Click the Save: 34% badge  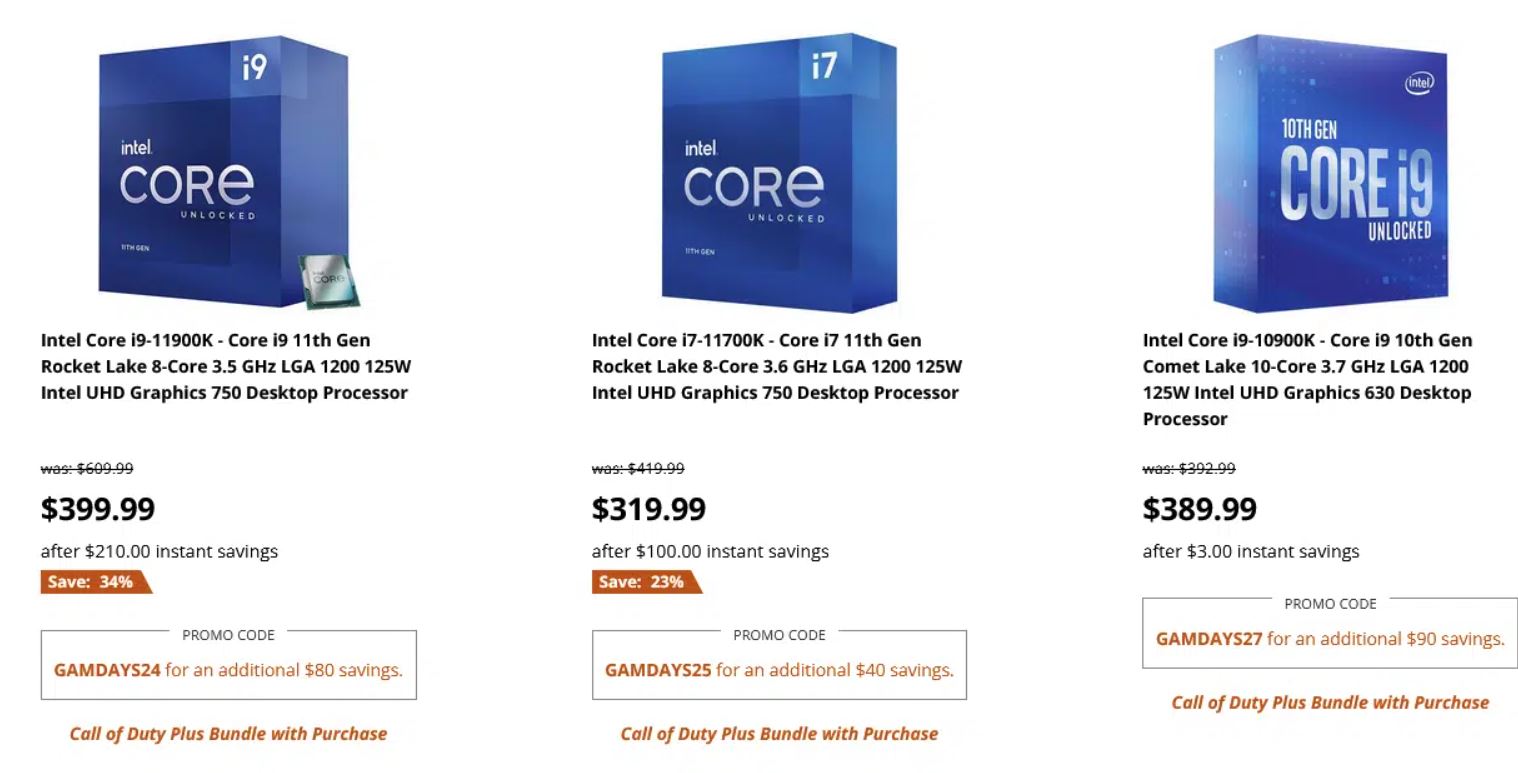92,582
